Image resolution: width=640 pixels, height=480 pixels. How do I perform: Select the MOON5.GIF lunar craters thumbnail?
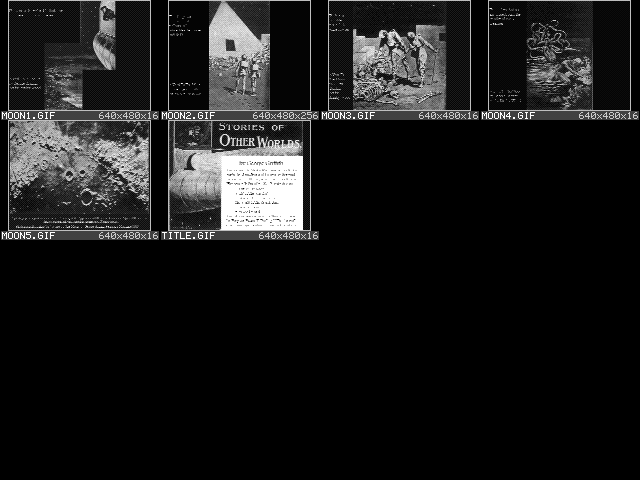(80, 175)
